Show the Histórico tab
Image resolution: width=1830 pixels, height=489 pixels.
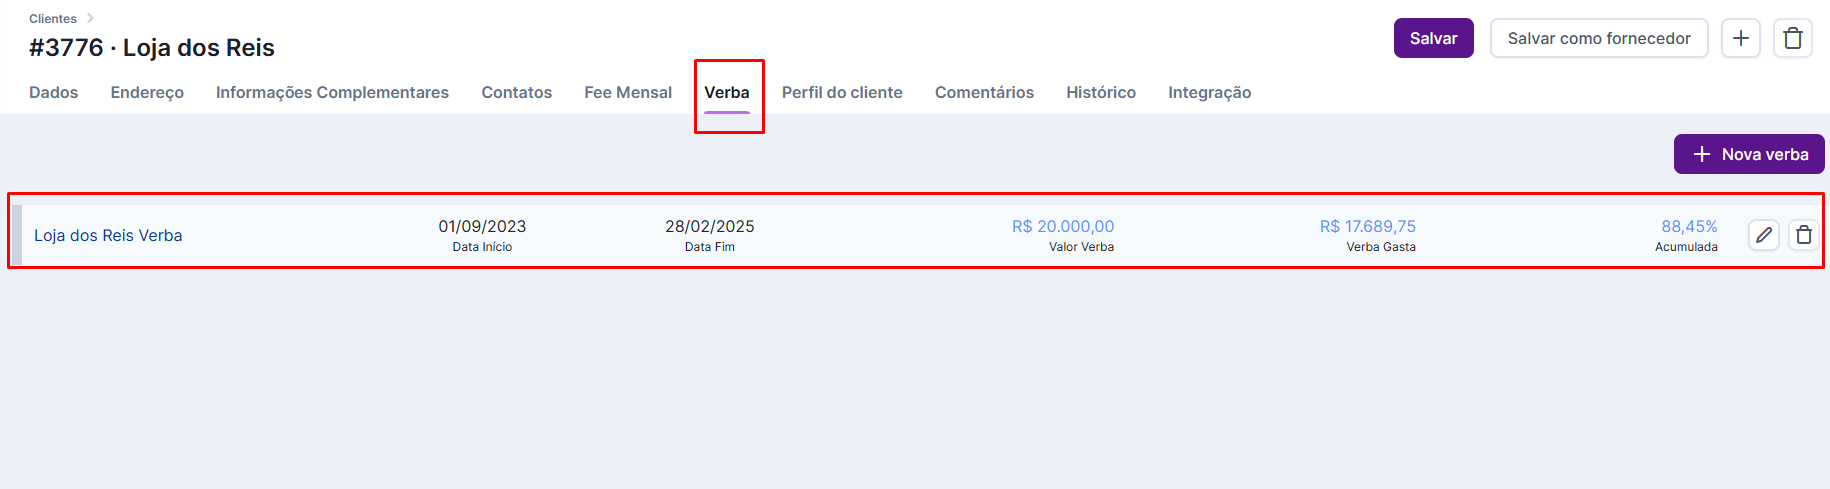[x=1101, y=92]
